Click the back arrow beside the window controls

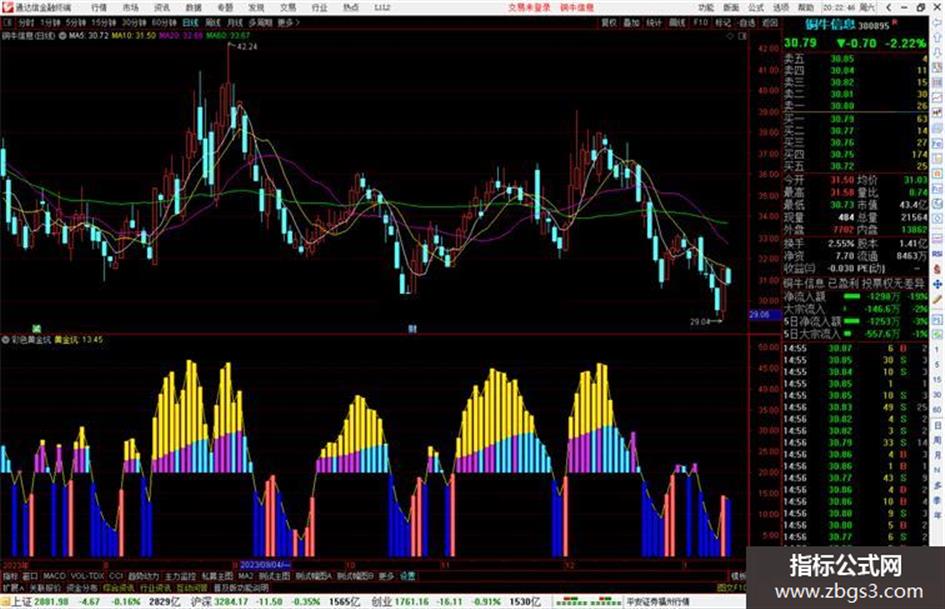click(x=889, y=8)
